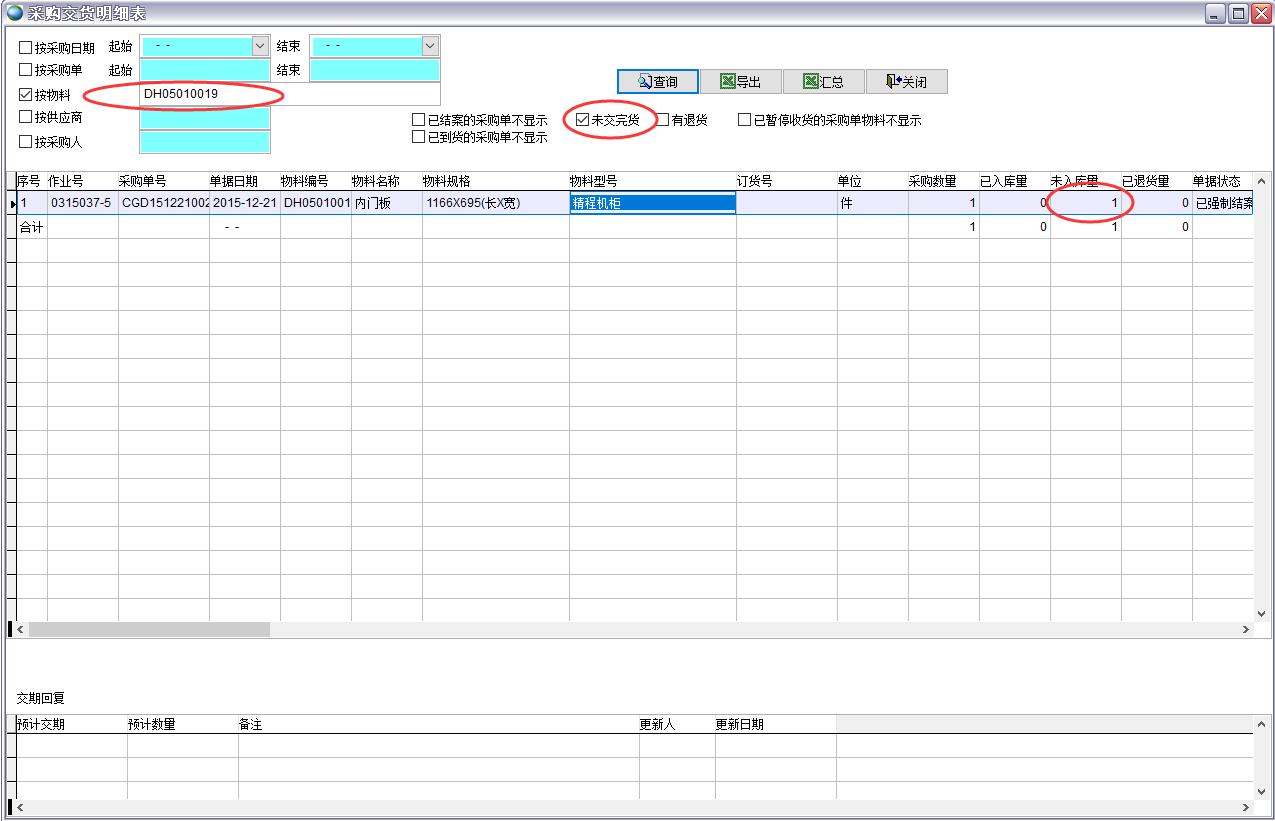Image resolution: width=1275 pixels, height=821 pixels.
Task: Maximize the 采购交货明细表 window
Action: click(x=1238, y=13)
